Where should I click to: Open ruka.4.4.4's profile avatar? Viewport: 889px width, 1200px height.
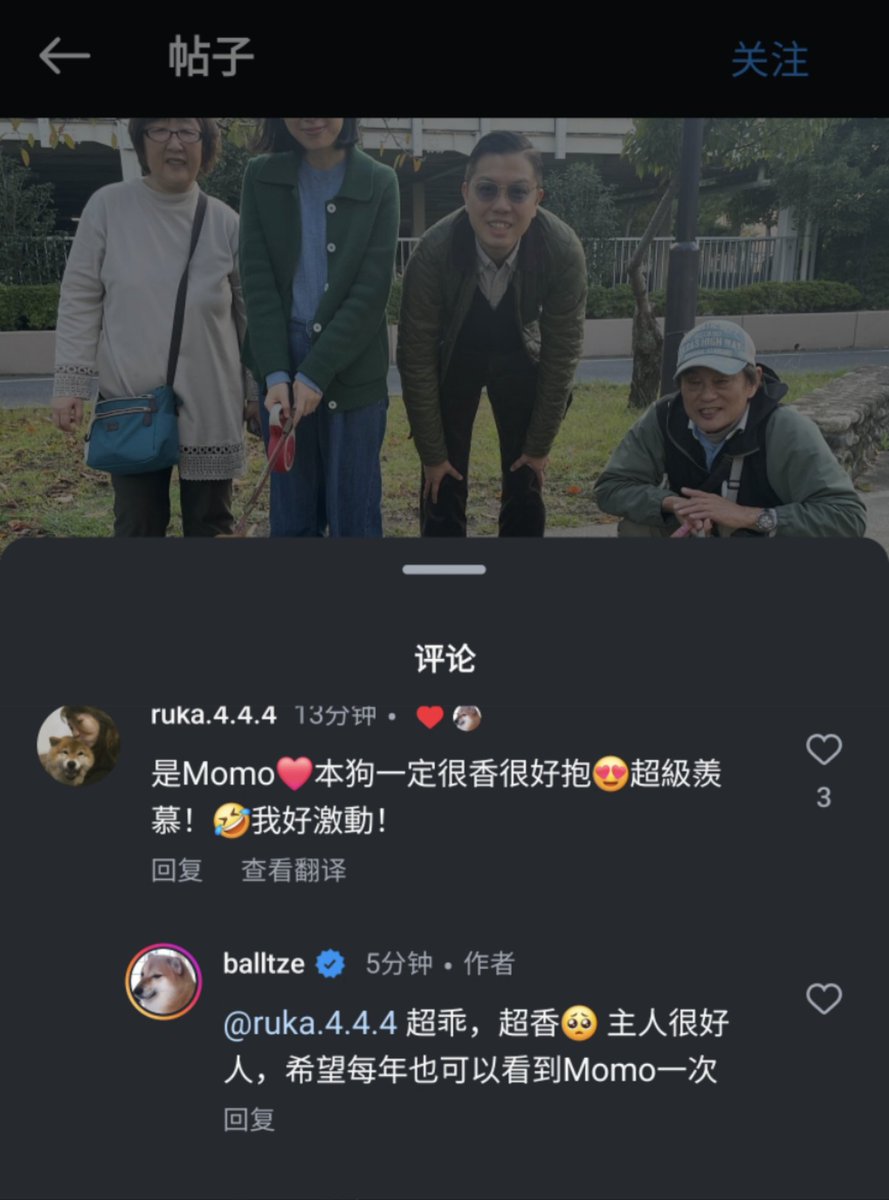coord(78,745)
